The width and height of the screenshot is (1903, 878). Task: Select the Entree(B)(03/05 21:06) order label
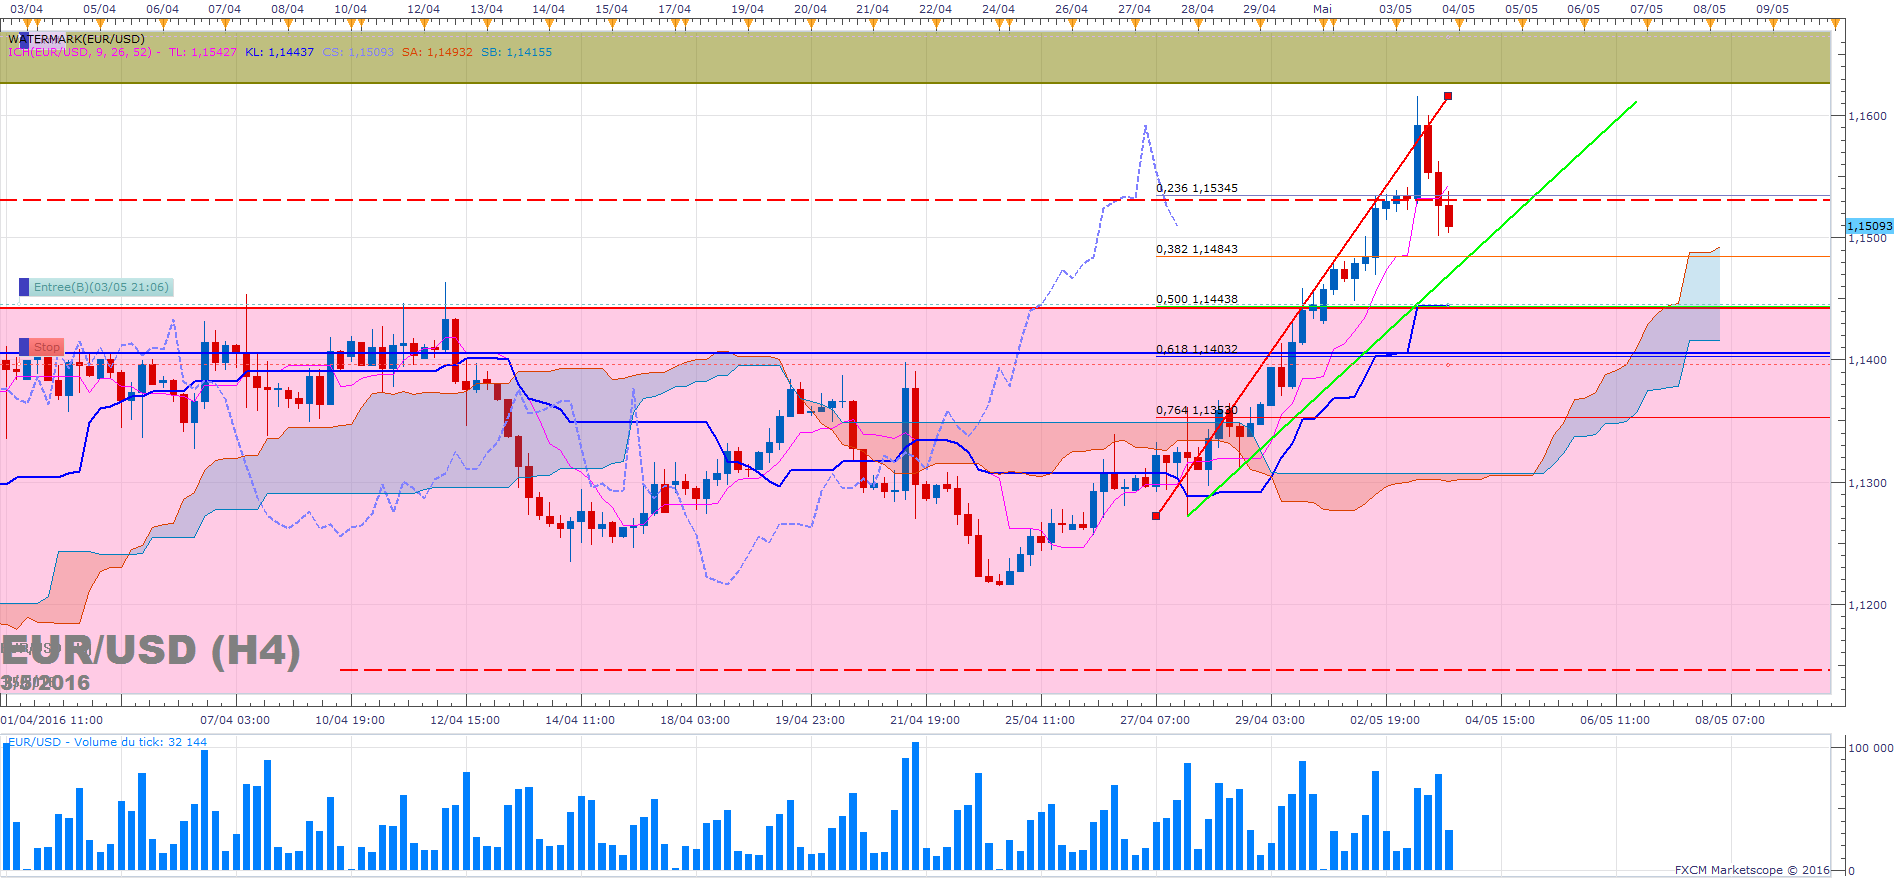pos(101,288)
